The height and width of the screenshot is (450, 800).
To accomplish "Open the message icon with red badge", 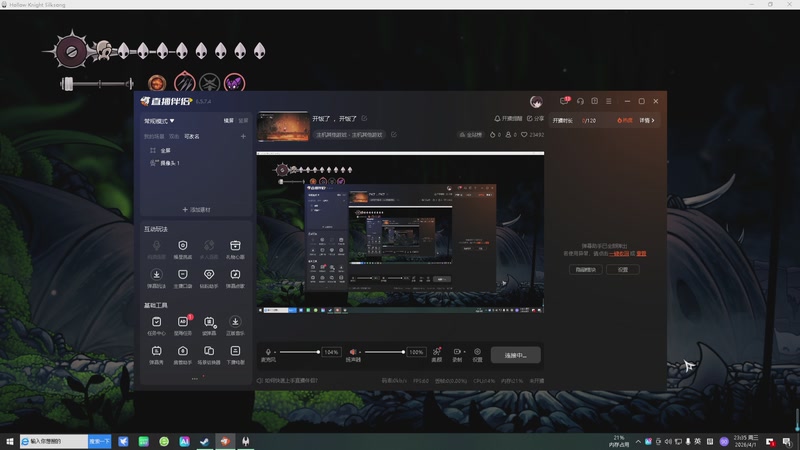I will (564, 101).
